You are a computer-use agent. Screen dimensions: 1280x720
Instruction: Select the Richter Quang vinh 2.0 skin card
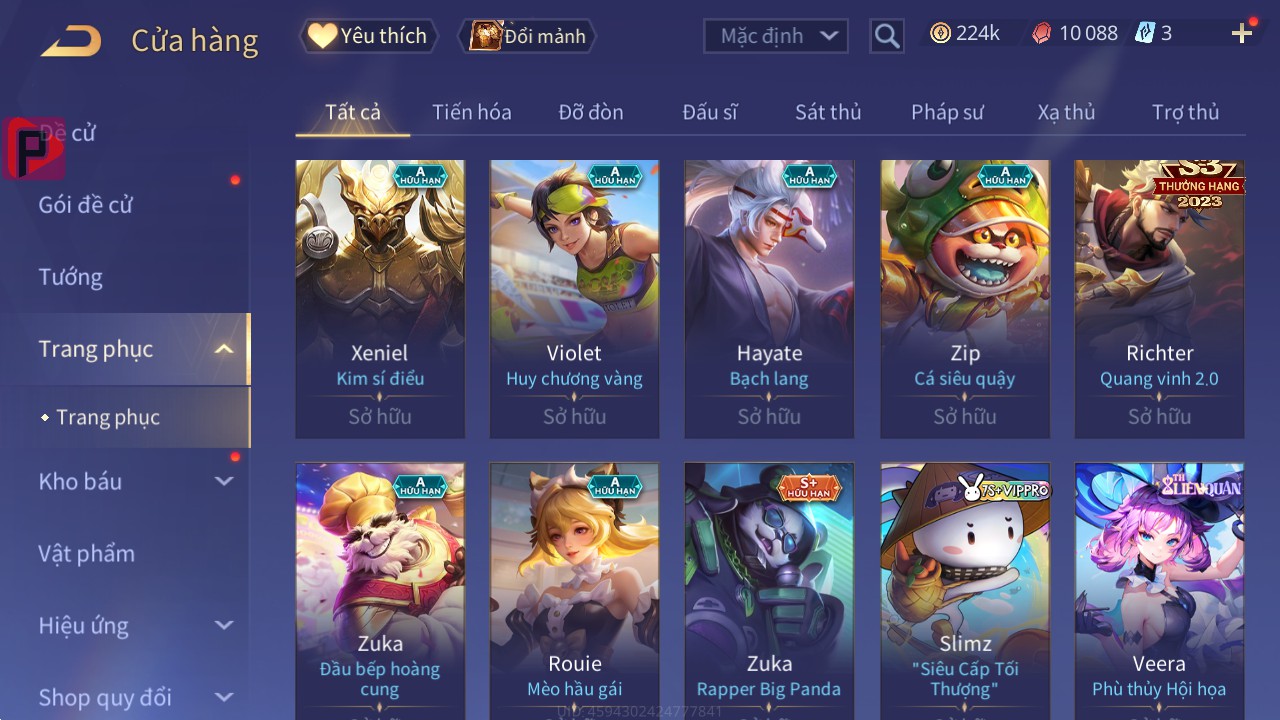[x=1160, y=299]
